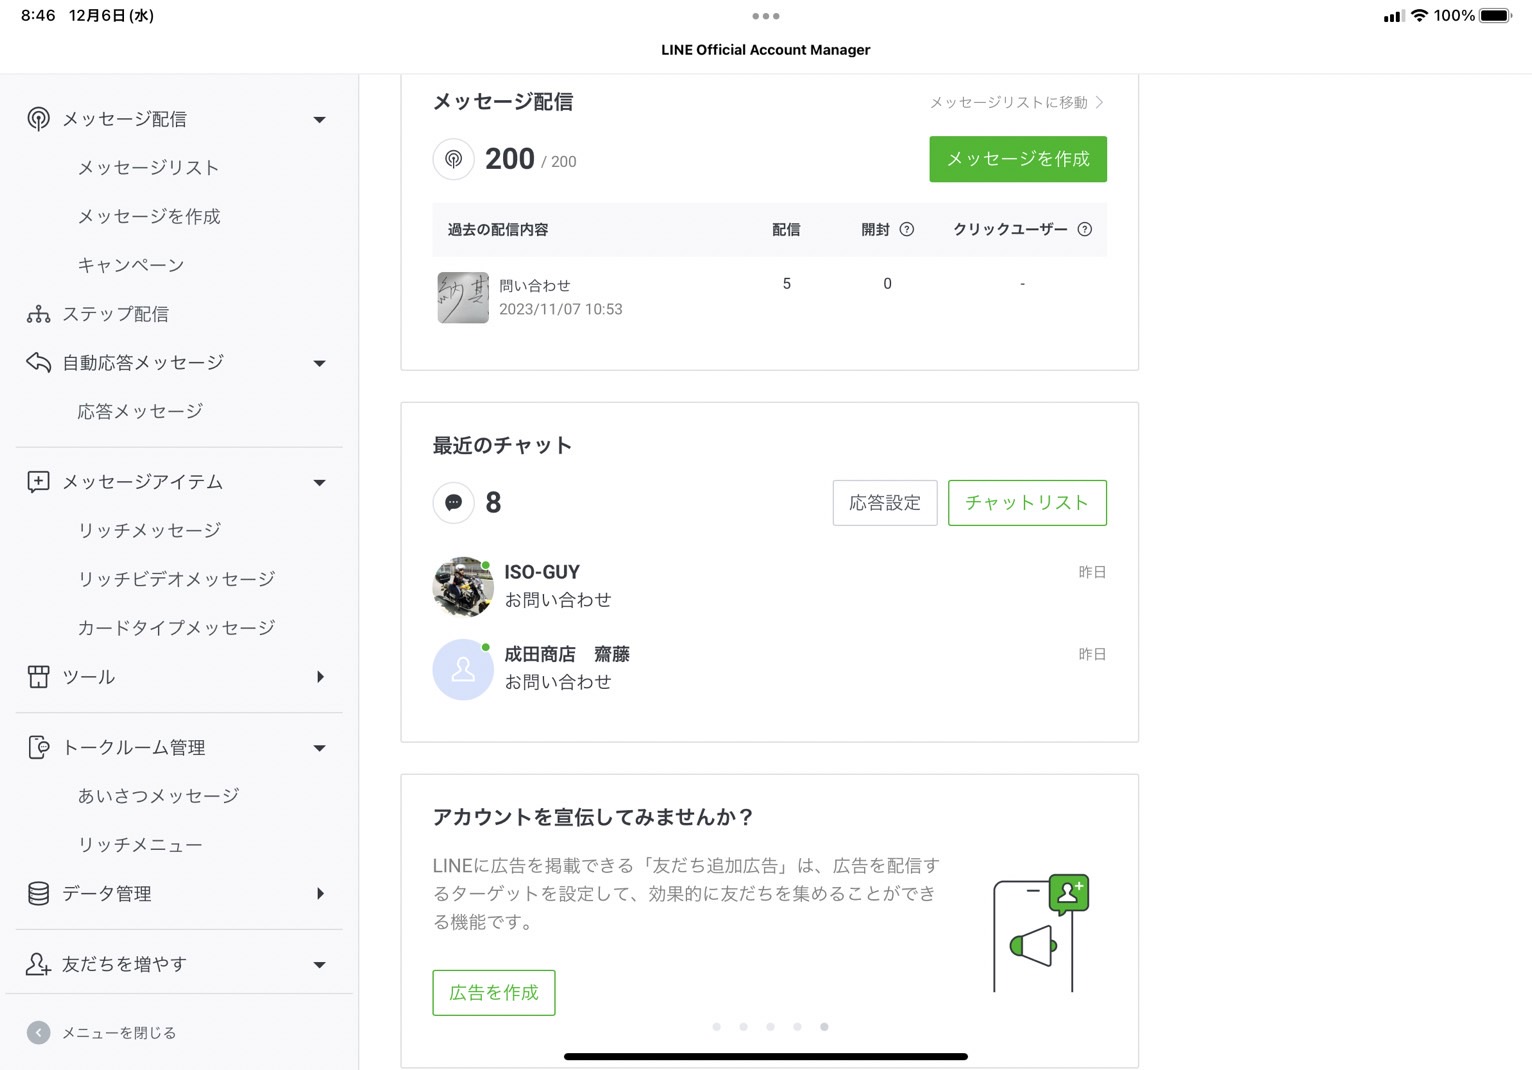Click the 友だちを増やす add-person icon
Viewport: 1532px width, 1070px height.
pos(38,964)
